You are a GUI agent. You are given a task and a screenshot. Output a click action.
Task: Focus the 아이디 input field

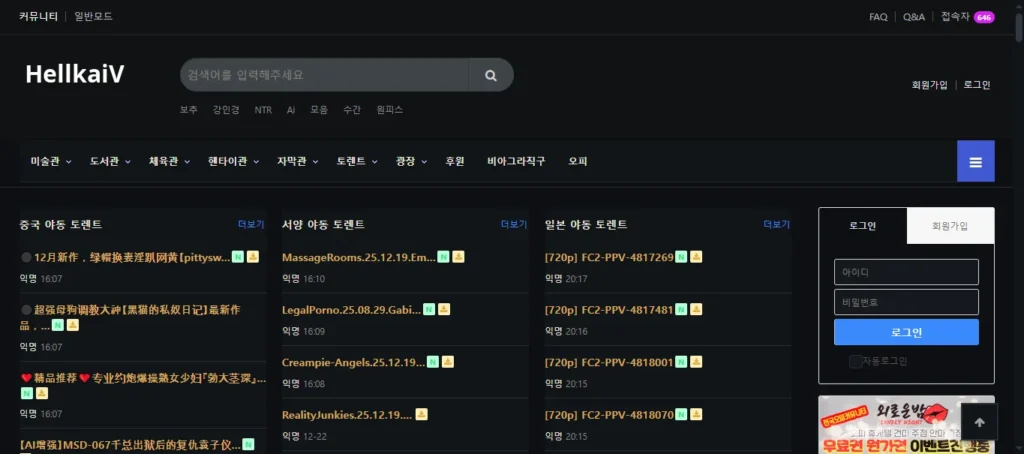[906, 272]
